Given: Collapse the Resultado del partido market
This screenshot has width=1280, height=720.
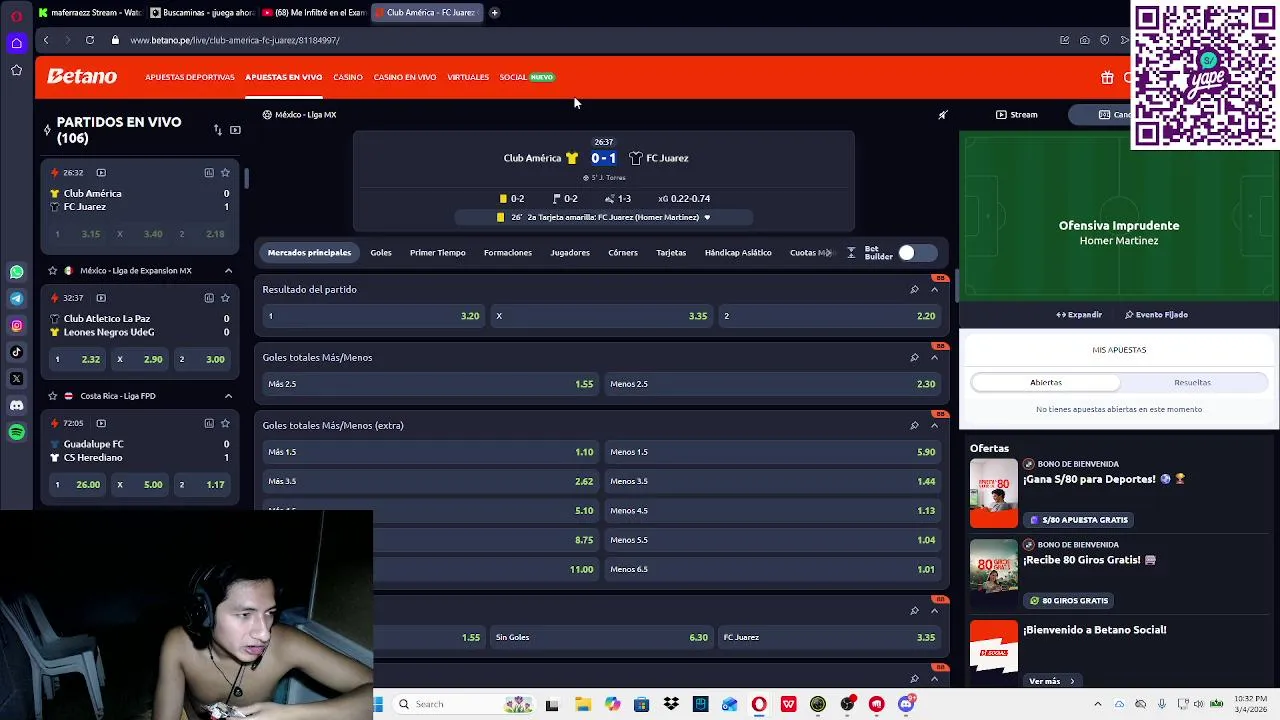Looking at the screenshot, I should click(935, 289).
